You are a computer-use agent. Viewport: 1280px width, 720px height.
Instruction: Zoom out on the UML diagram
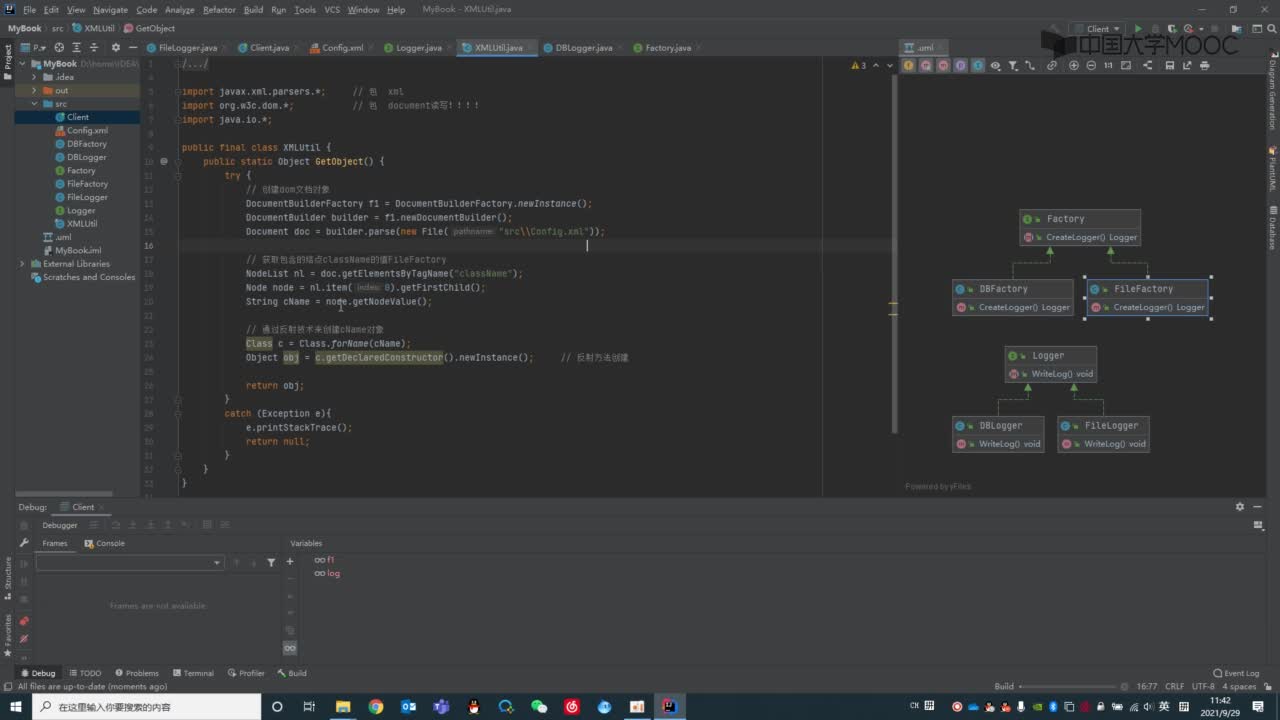[x=1091, y=65]
